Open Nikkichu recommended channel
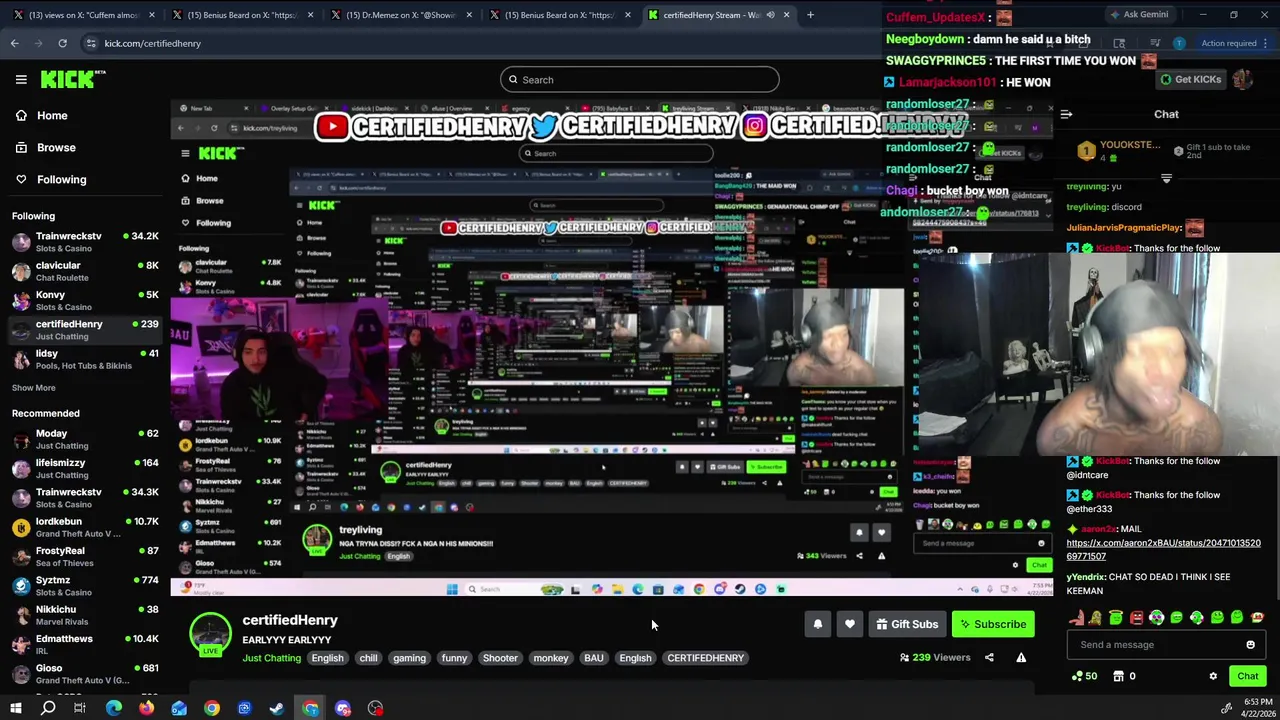Viewport: 1280px width, 720px height. tap(86, 615)
